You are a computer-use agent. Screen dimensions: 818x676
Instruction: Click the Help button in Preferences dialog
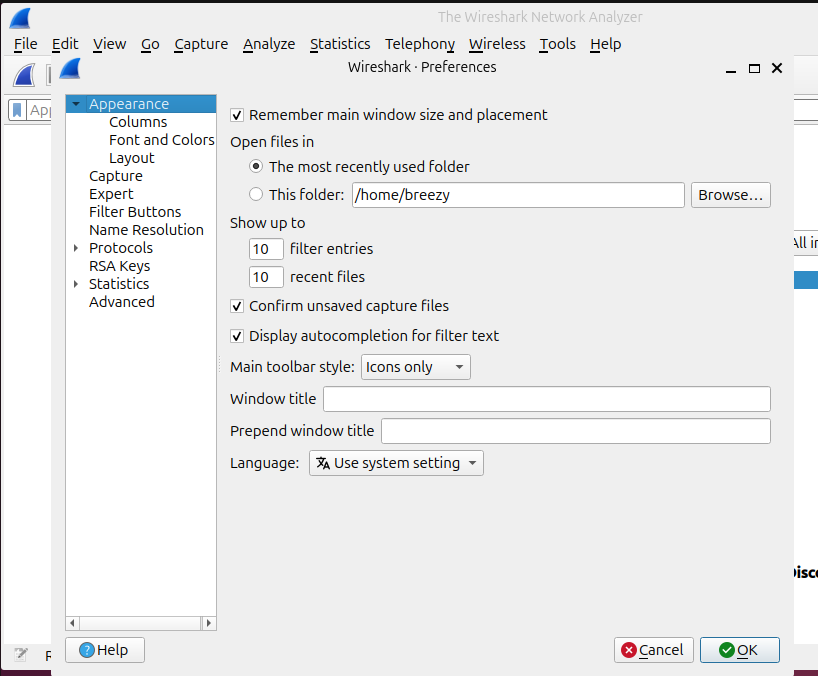(105, 650)
